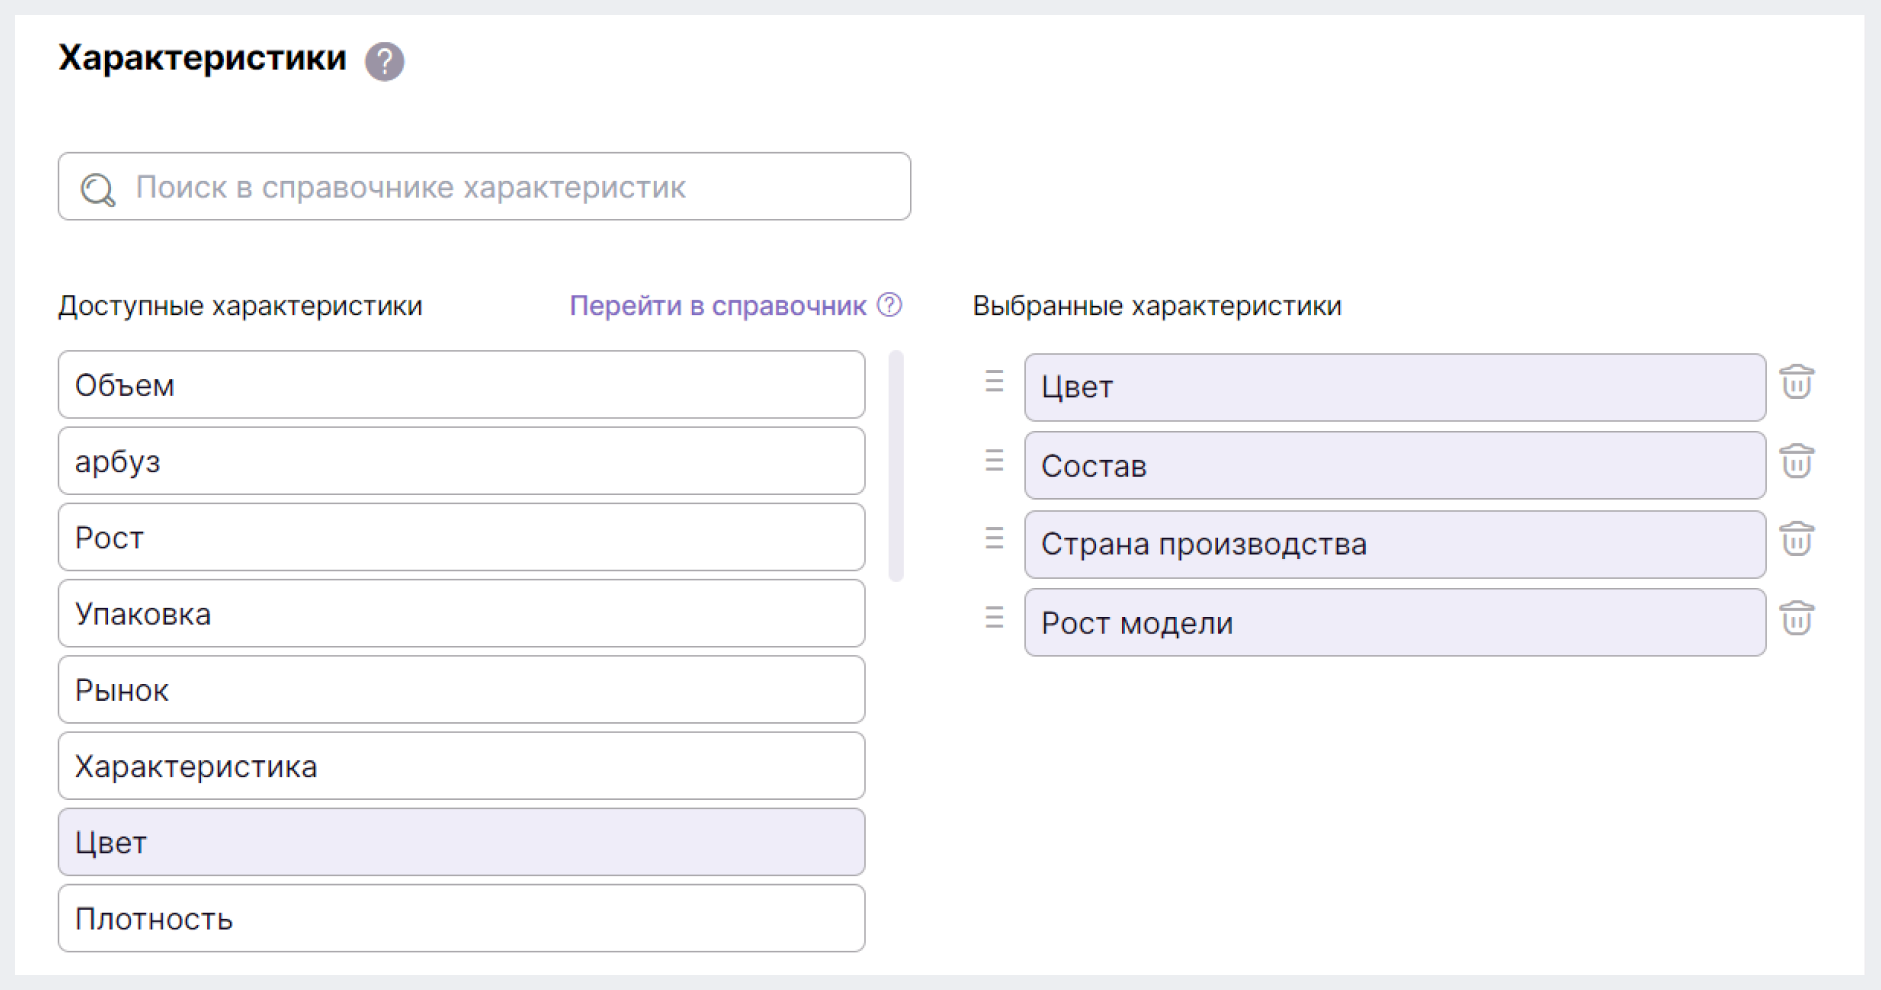This screenshot has height=990, width=1881.
Task: Choose Плотность in available list
Action: [x=461, y=918]
